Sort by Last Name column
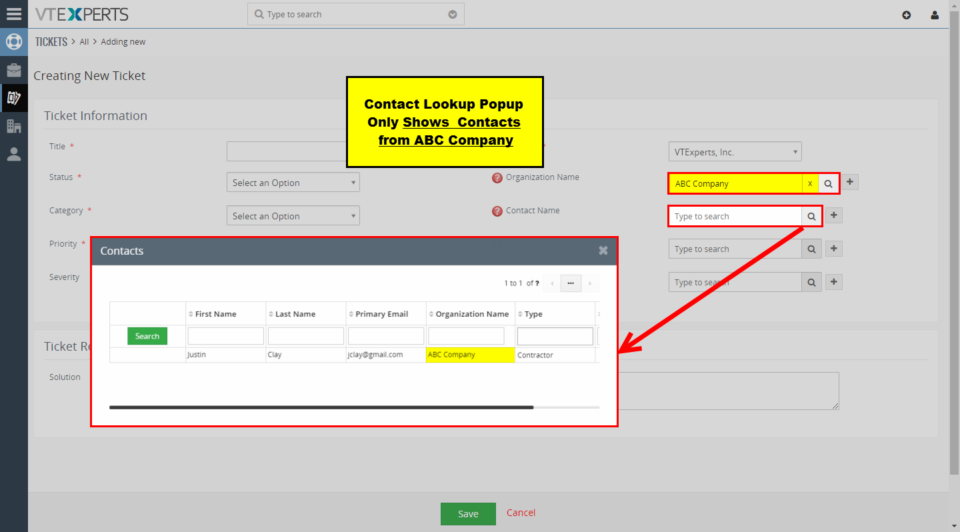960x532 pixels. (x=295, y=314)
